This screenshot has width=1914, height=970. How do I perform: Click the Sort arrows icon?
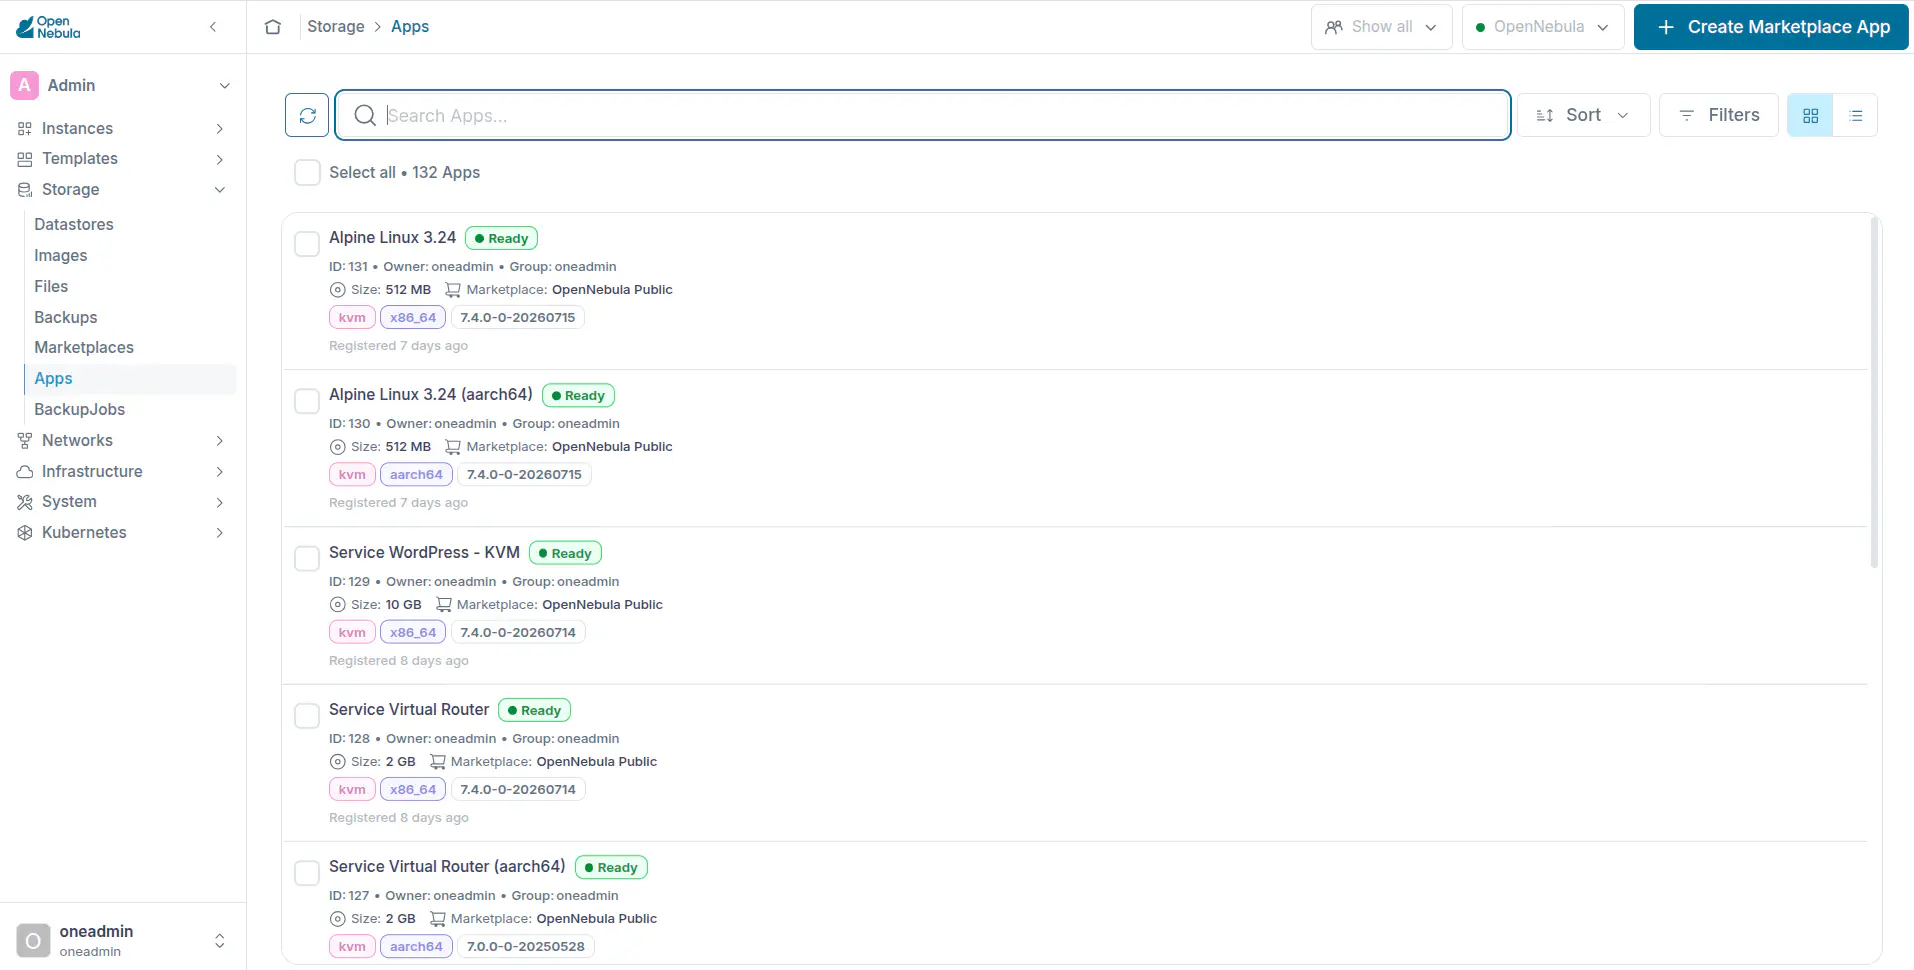(x=1545, y=115)
